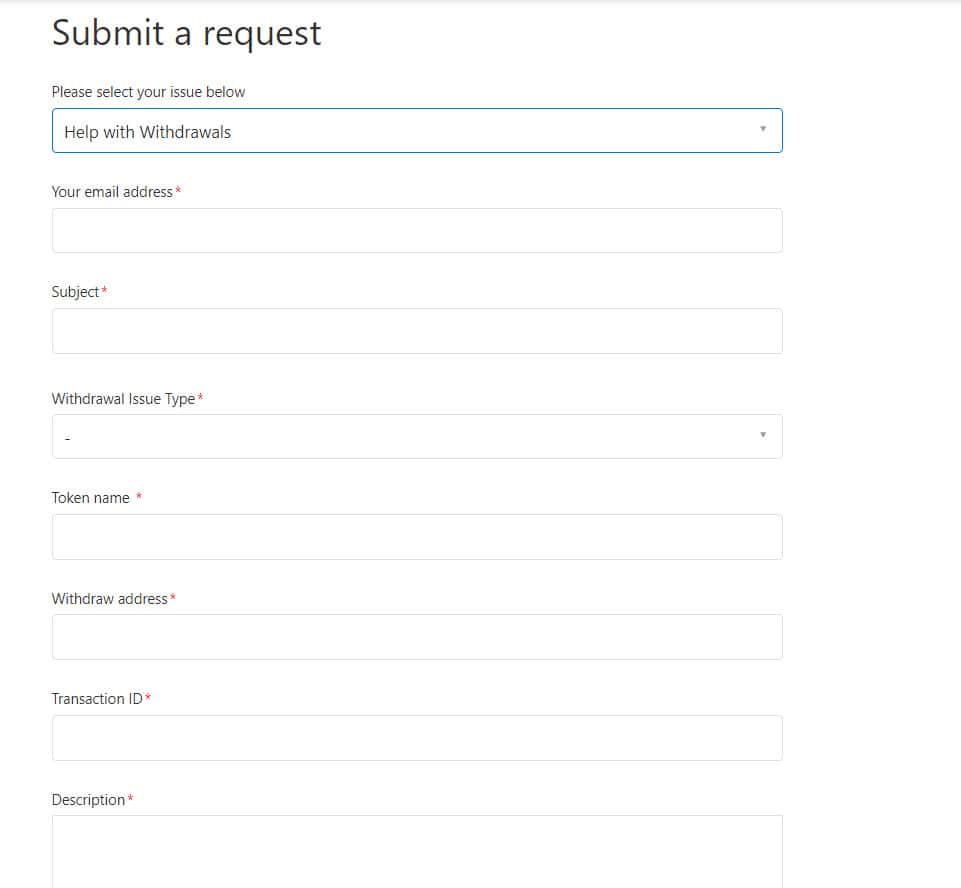
Task: Click inside the Description text area
Action: pyautogui.click(x=417, y=850)
